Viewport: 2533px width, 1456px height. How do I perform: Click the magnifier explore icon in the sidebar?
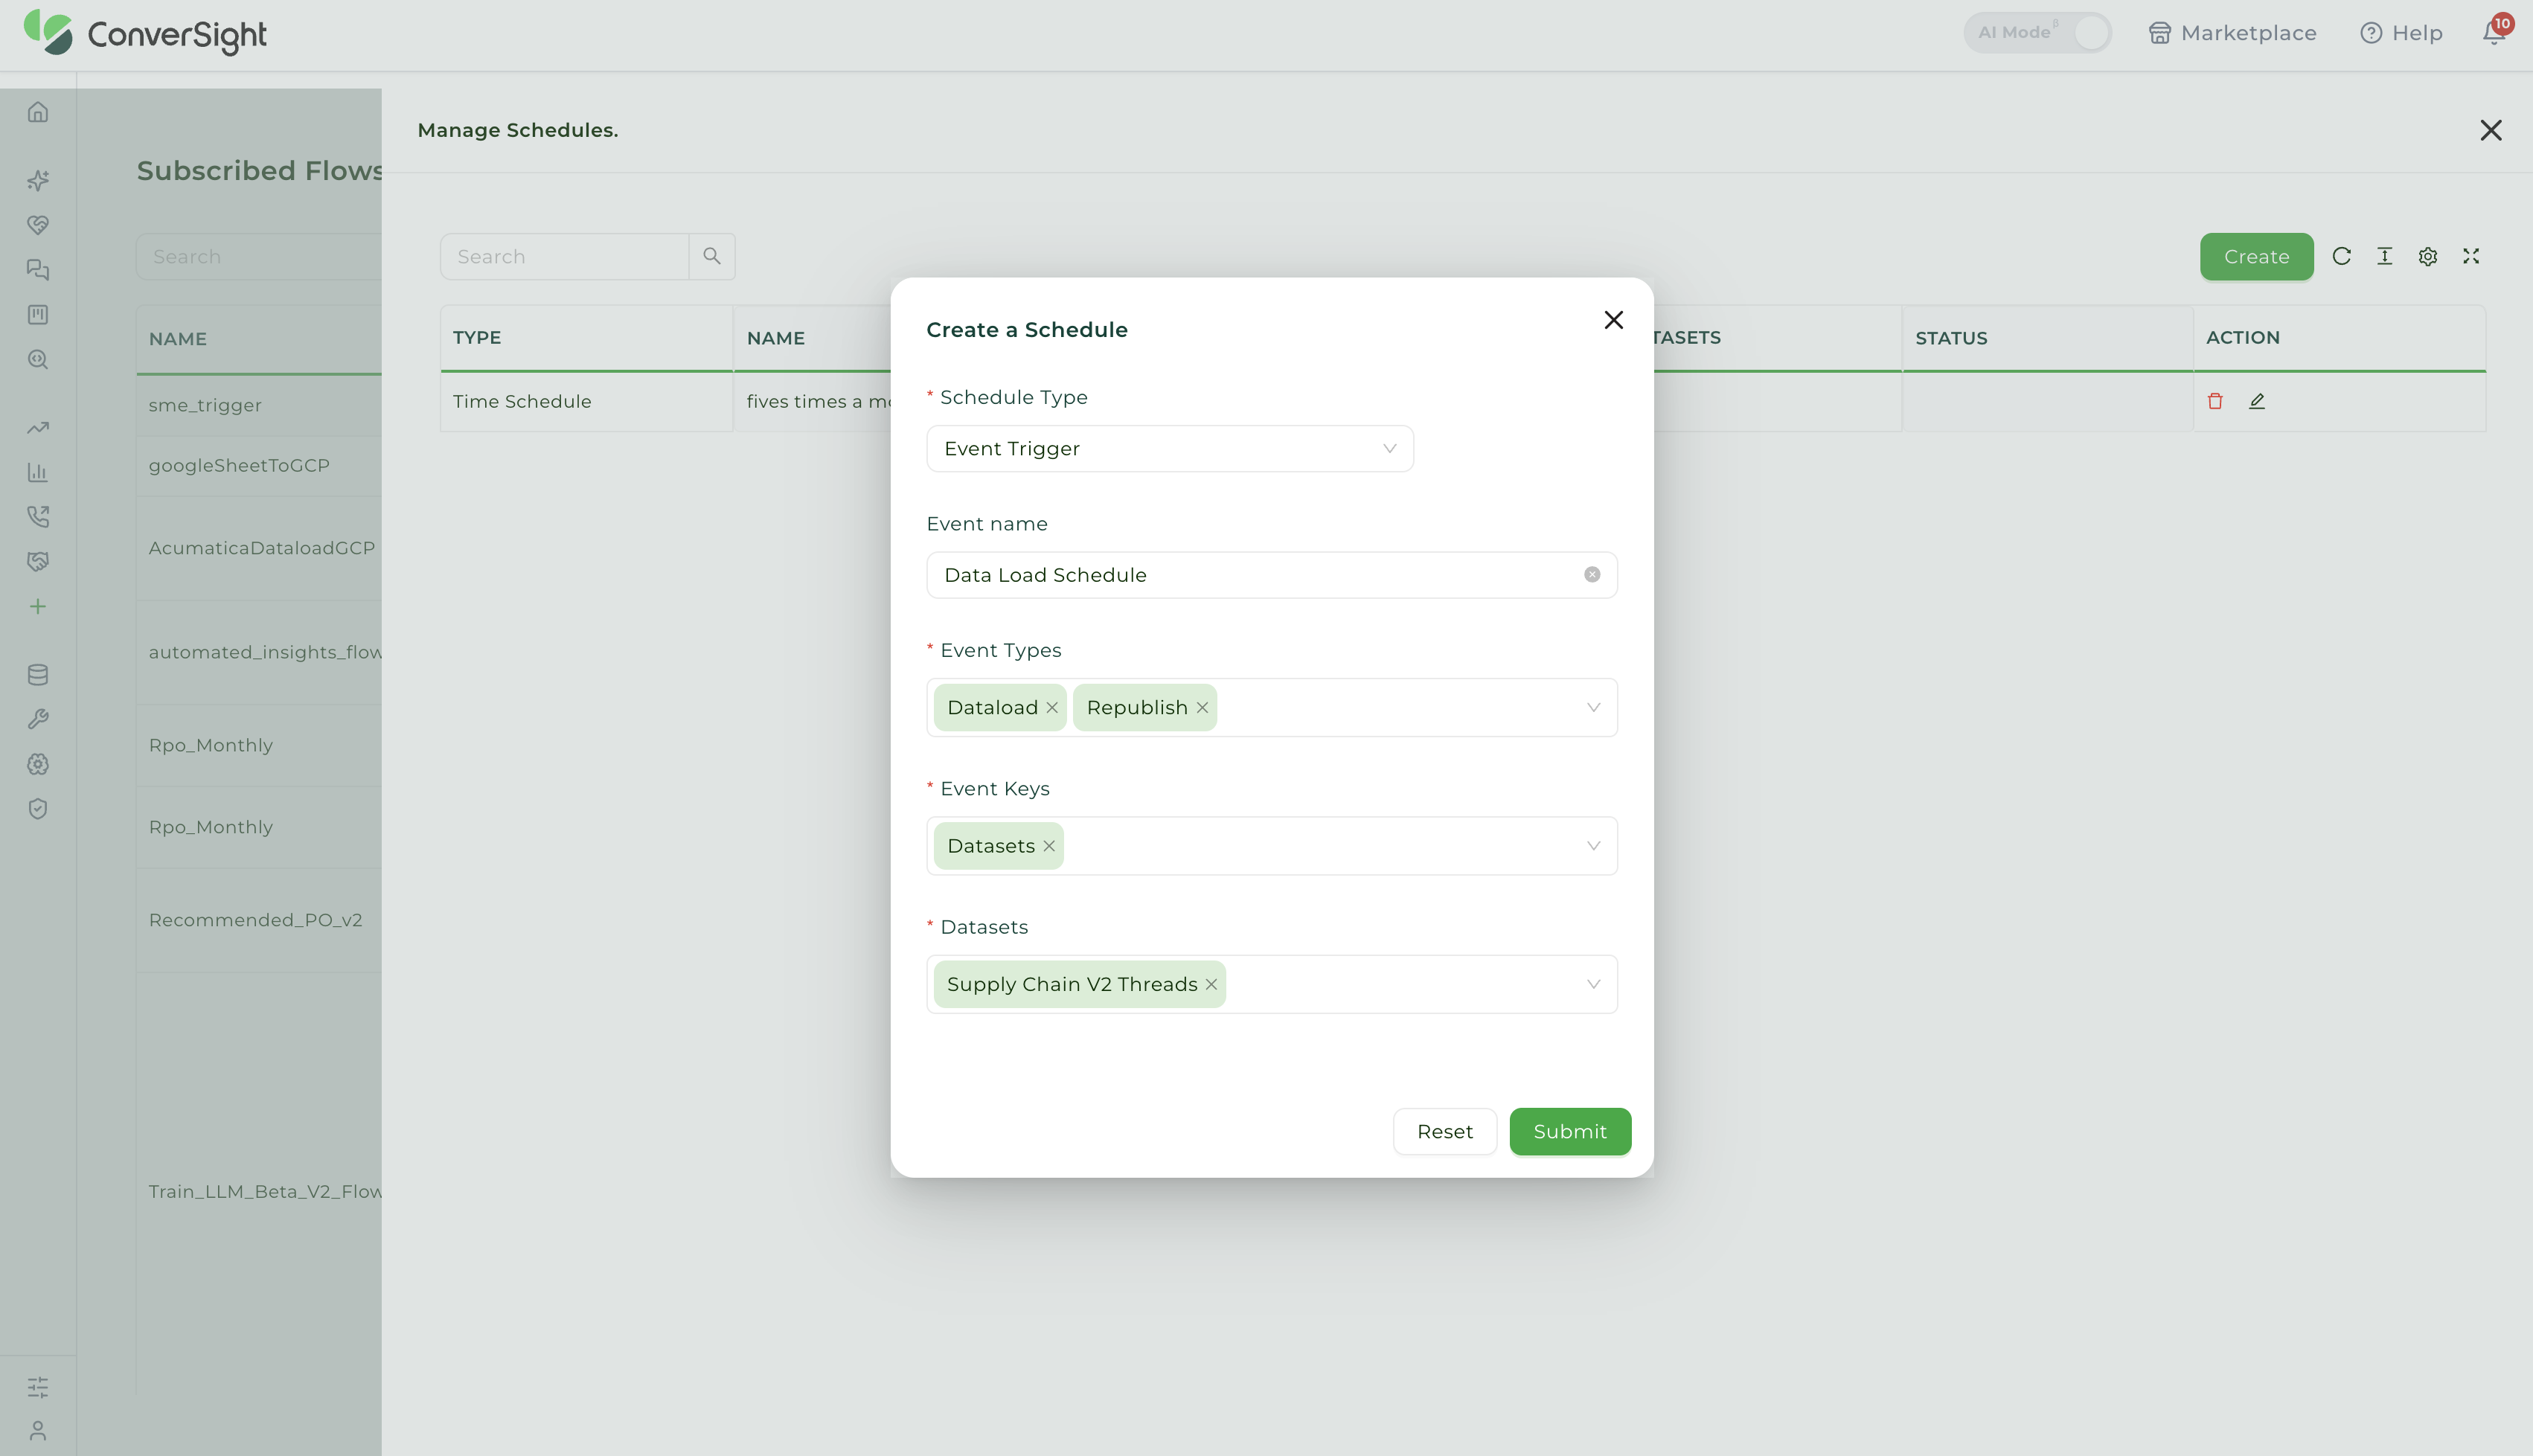tap(38, 359)
